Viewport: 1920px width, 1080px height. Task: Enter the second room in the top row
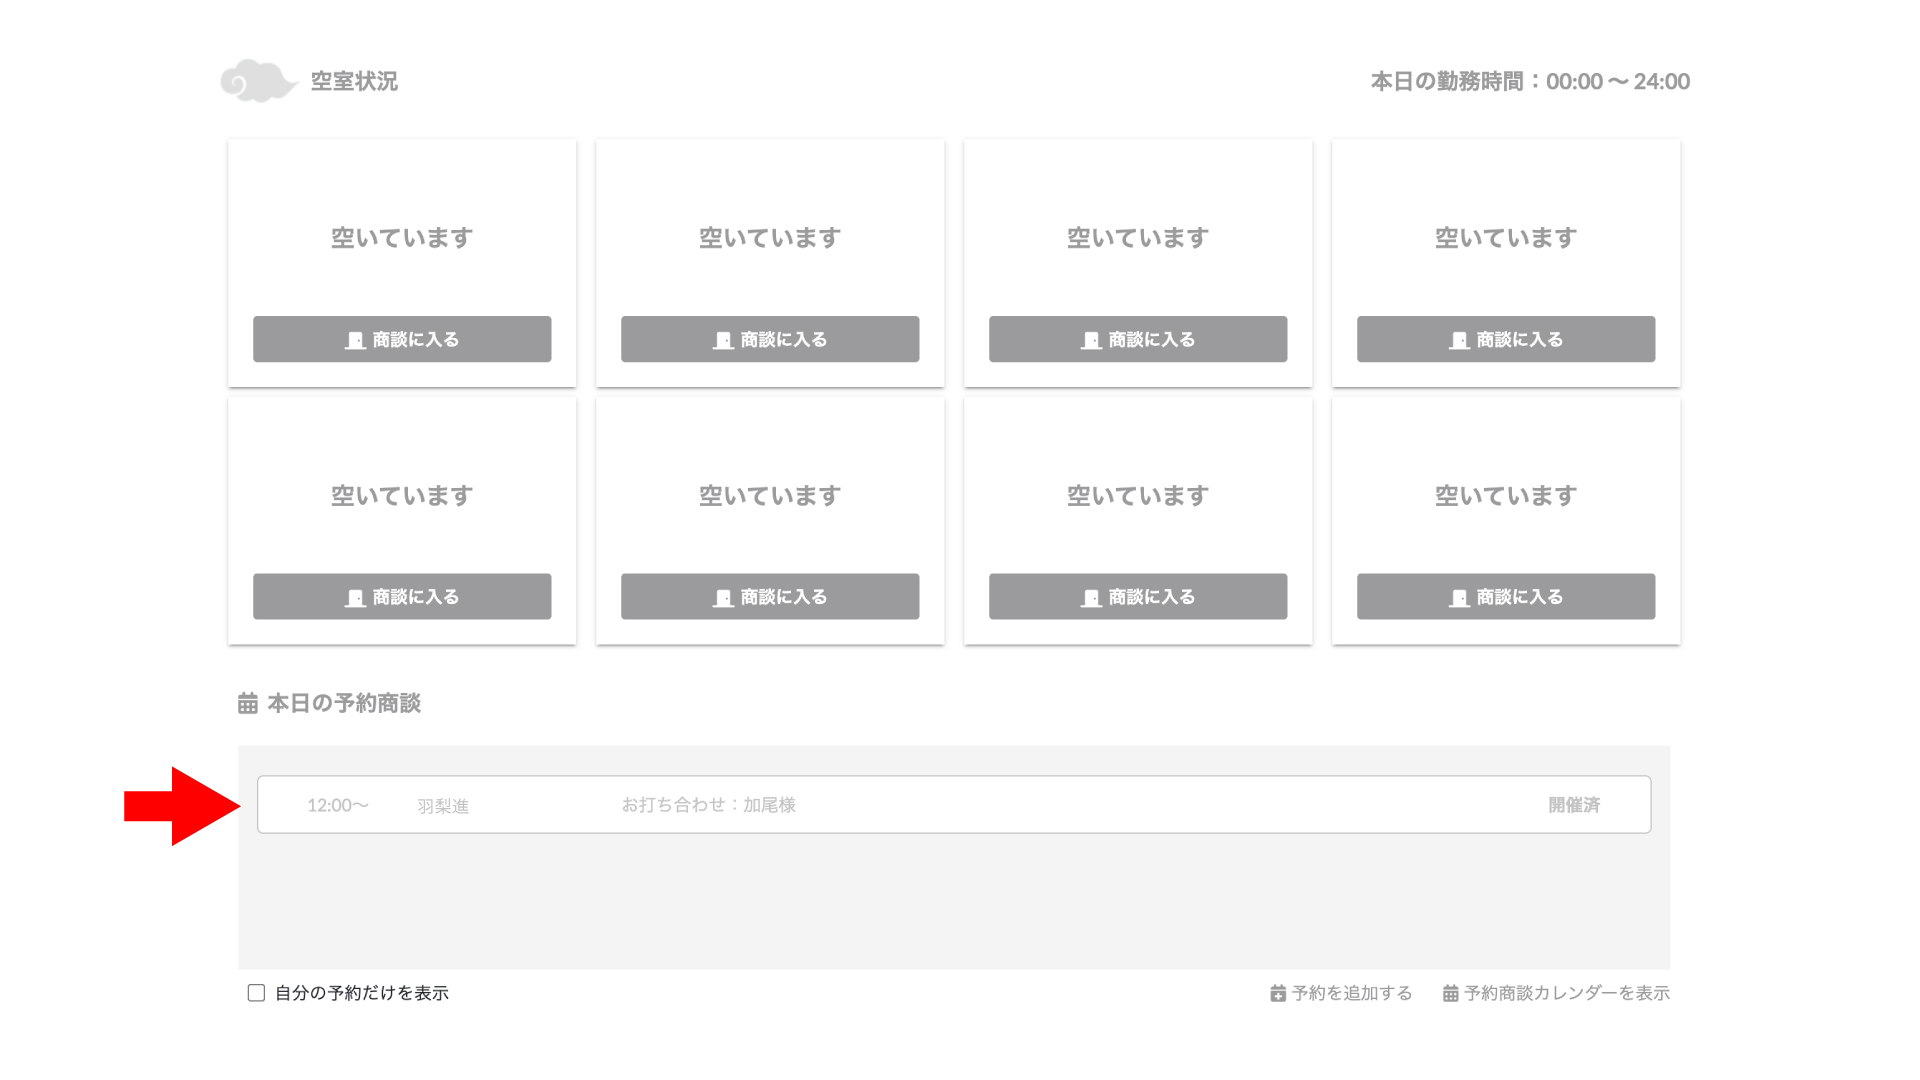point(770,339)
